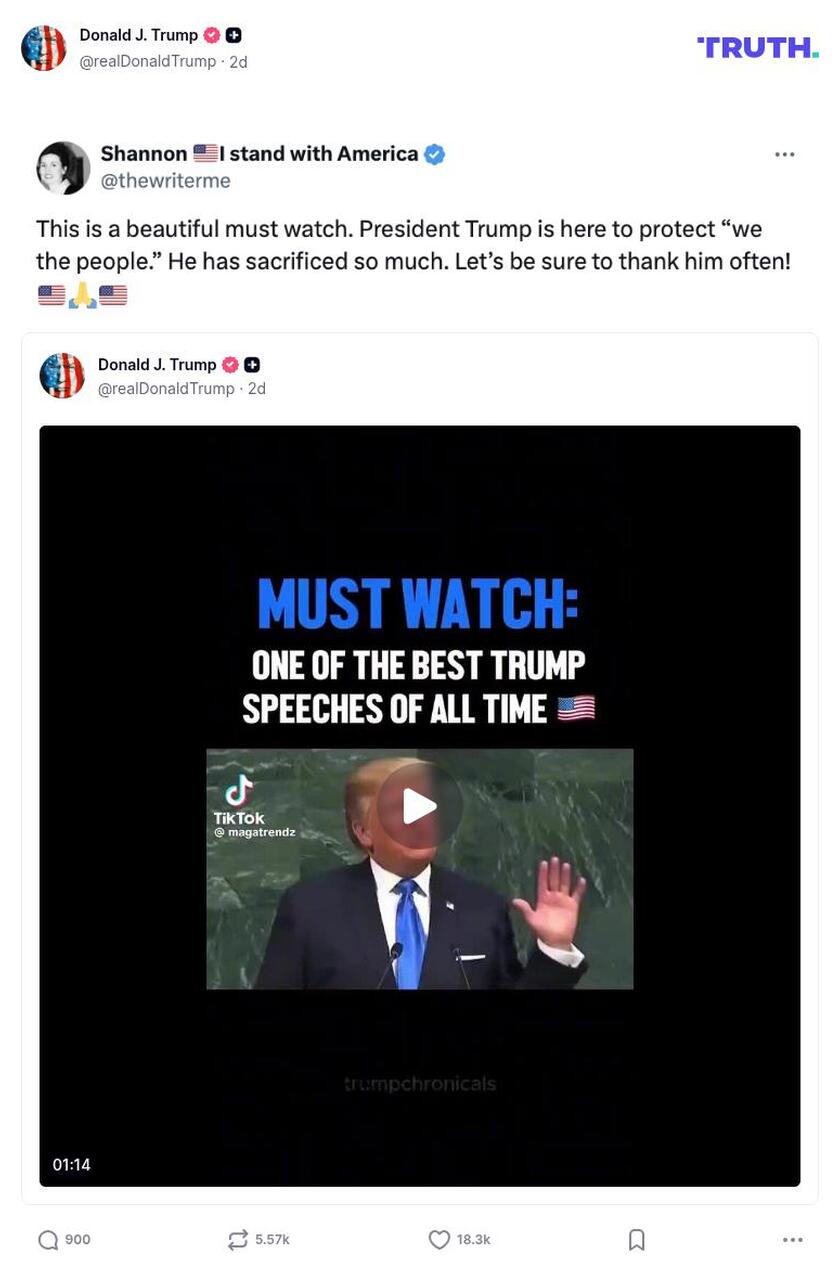
Task: Click the TRUTH logo in the header
Action: pos(757,46)
